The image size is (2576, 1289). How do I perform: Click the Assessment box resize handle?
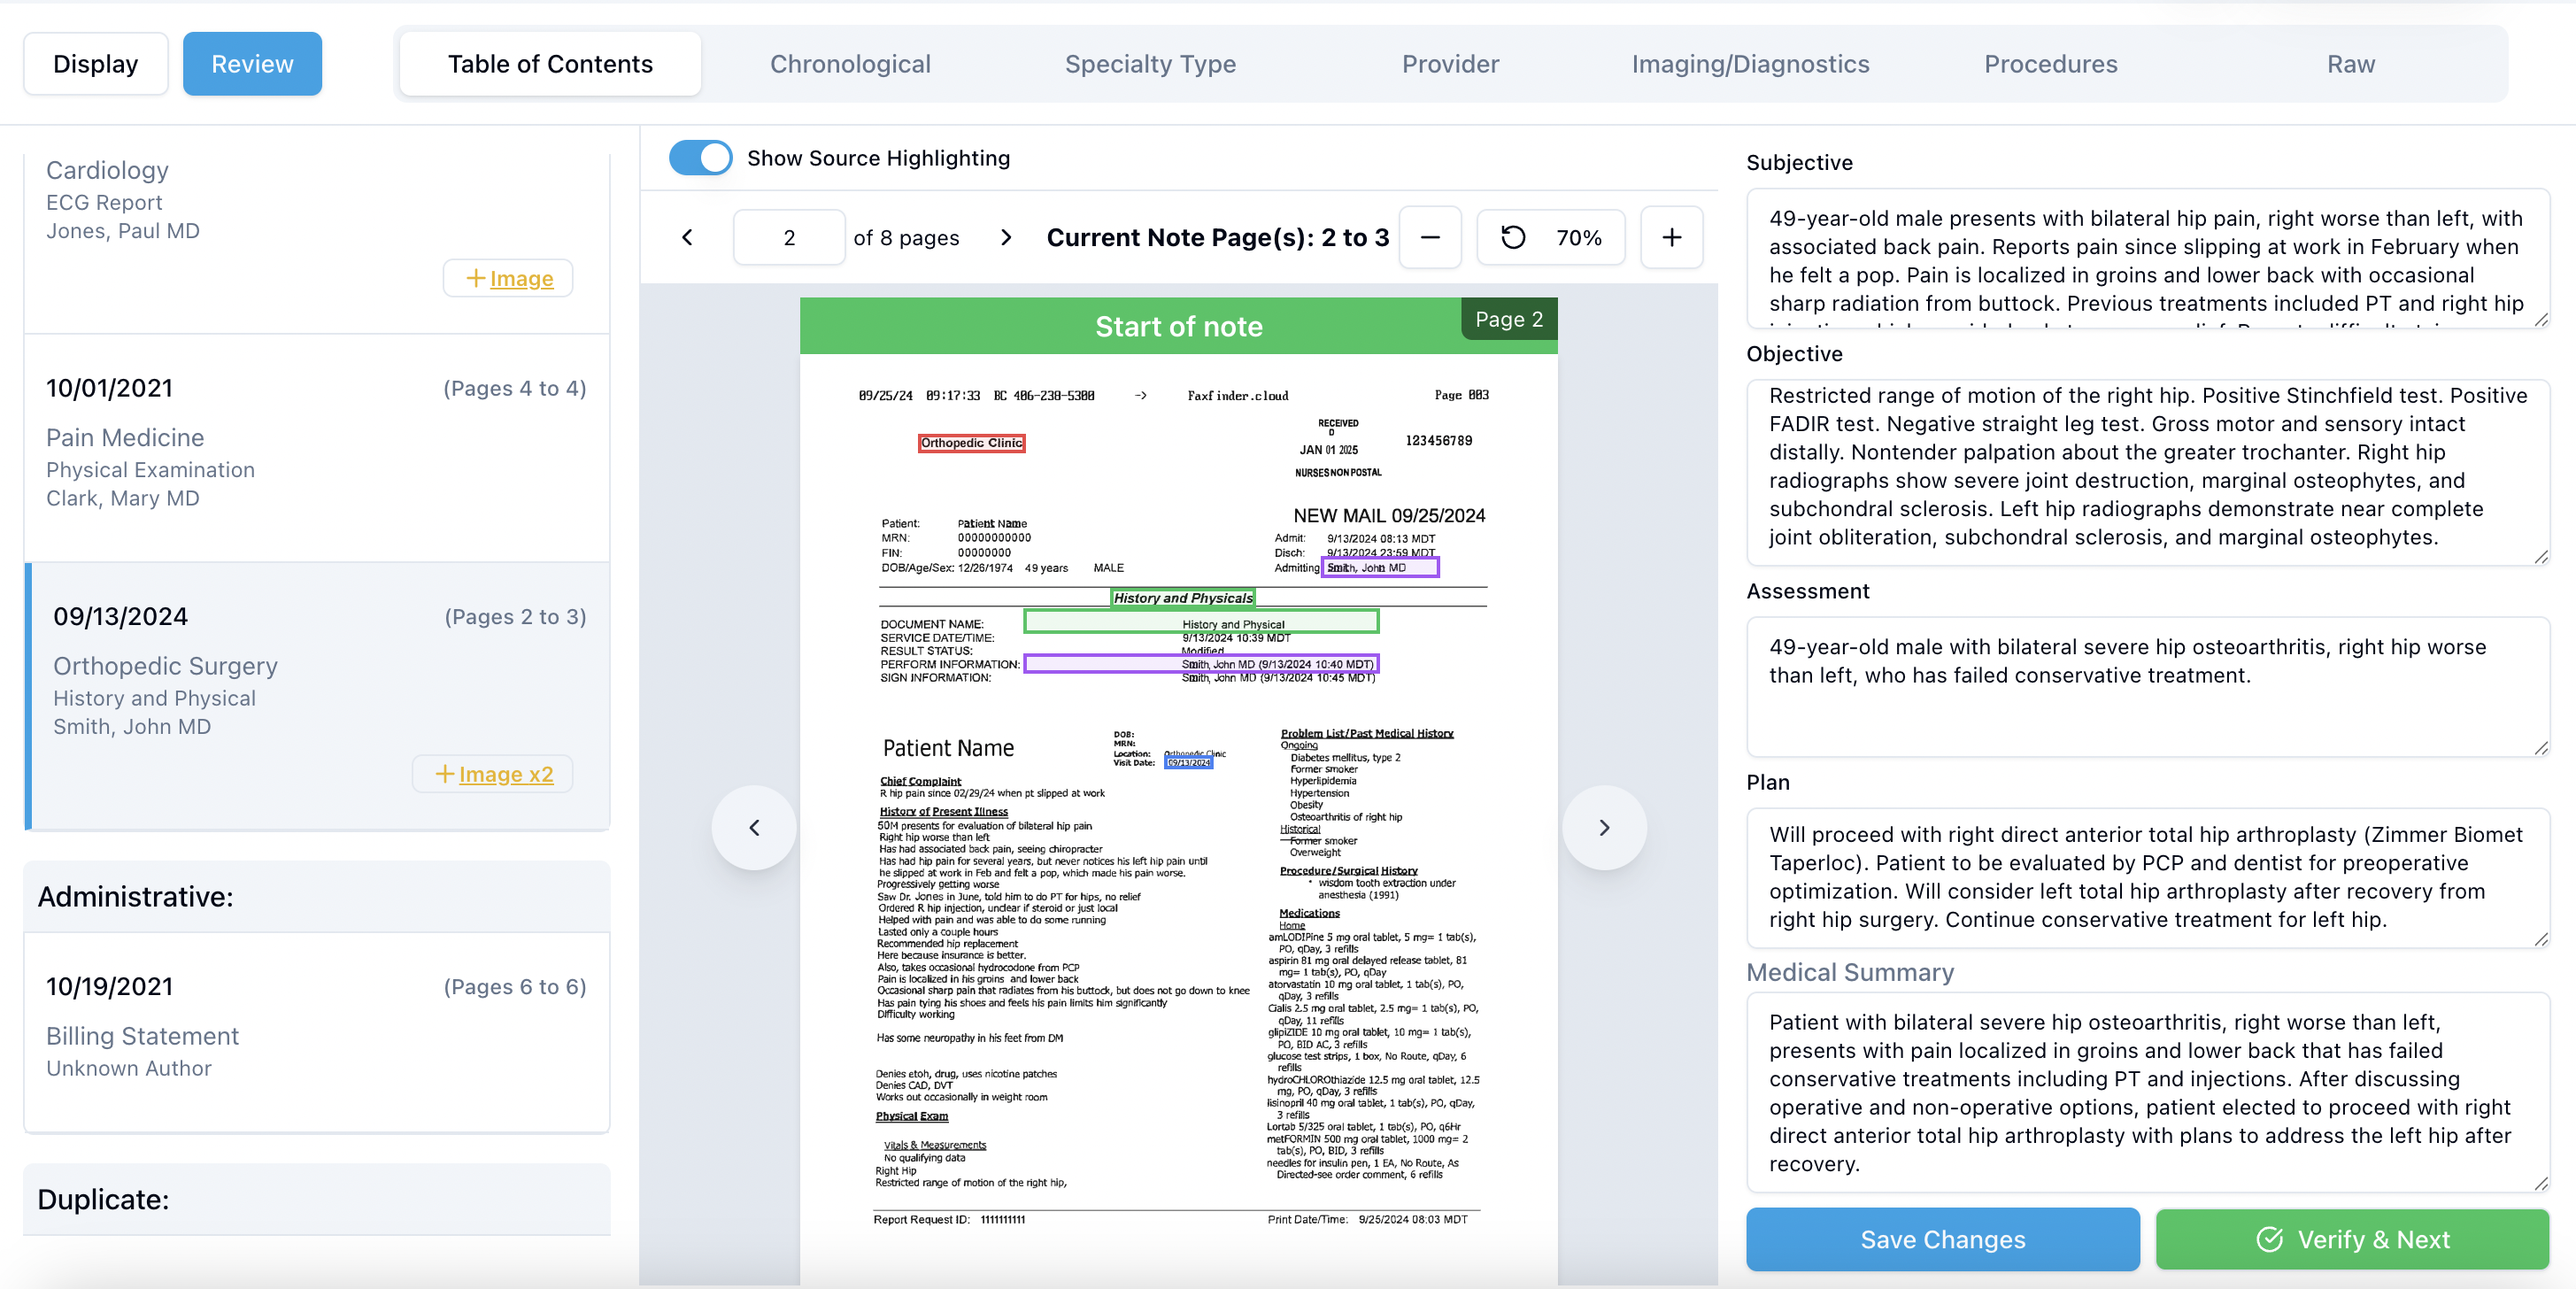[x=2541, y=748]
